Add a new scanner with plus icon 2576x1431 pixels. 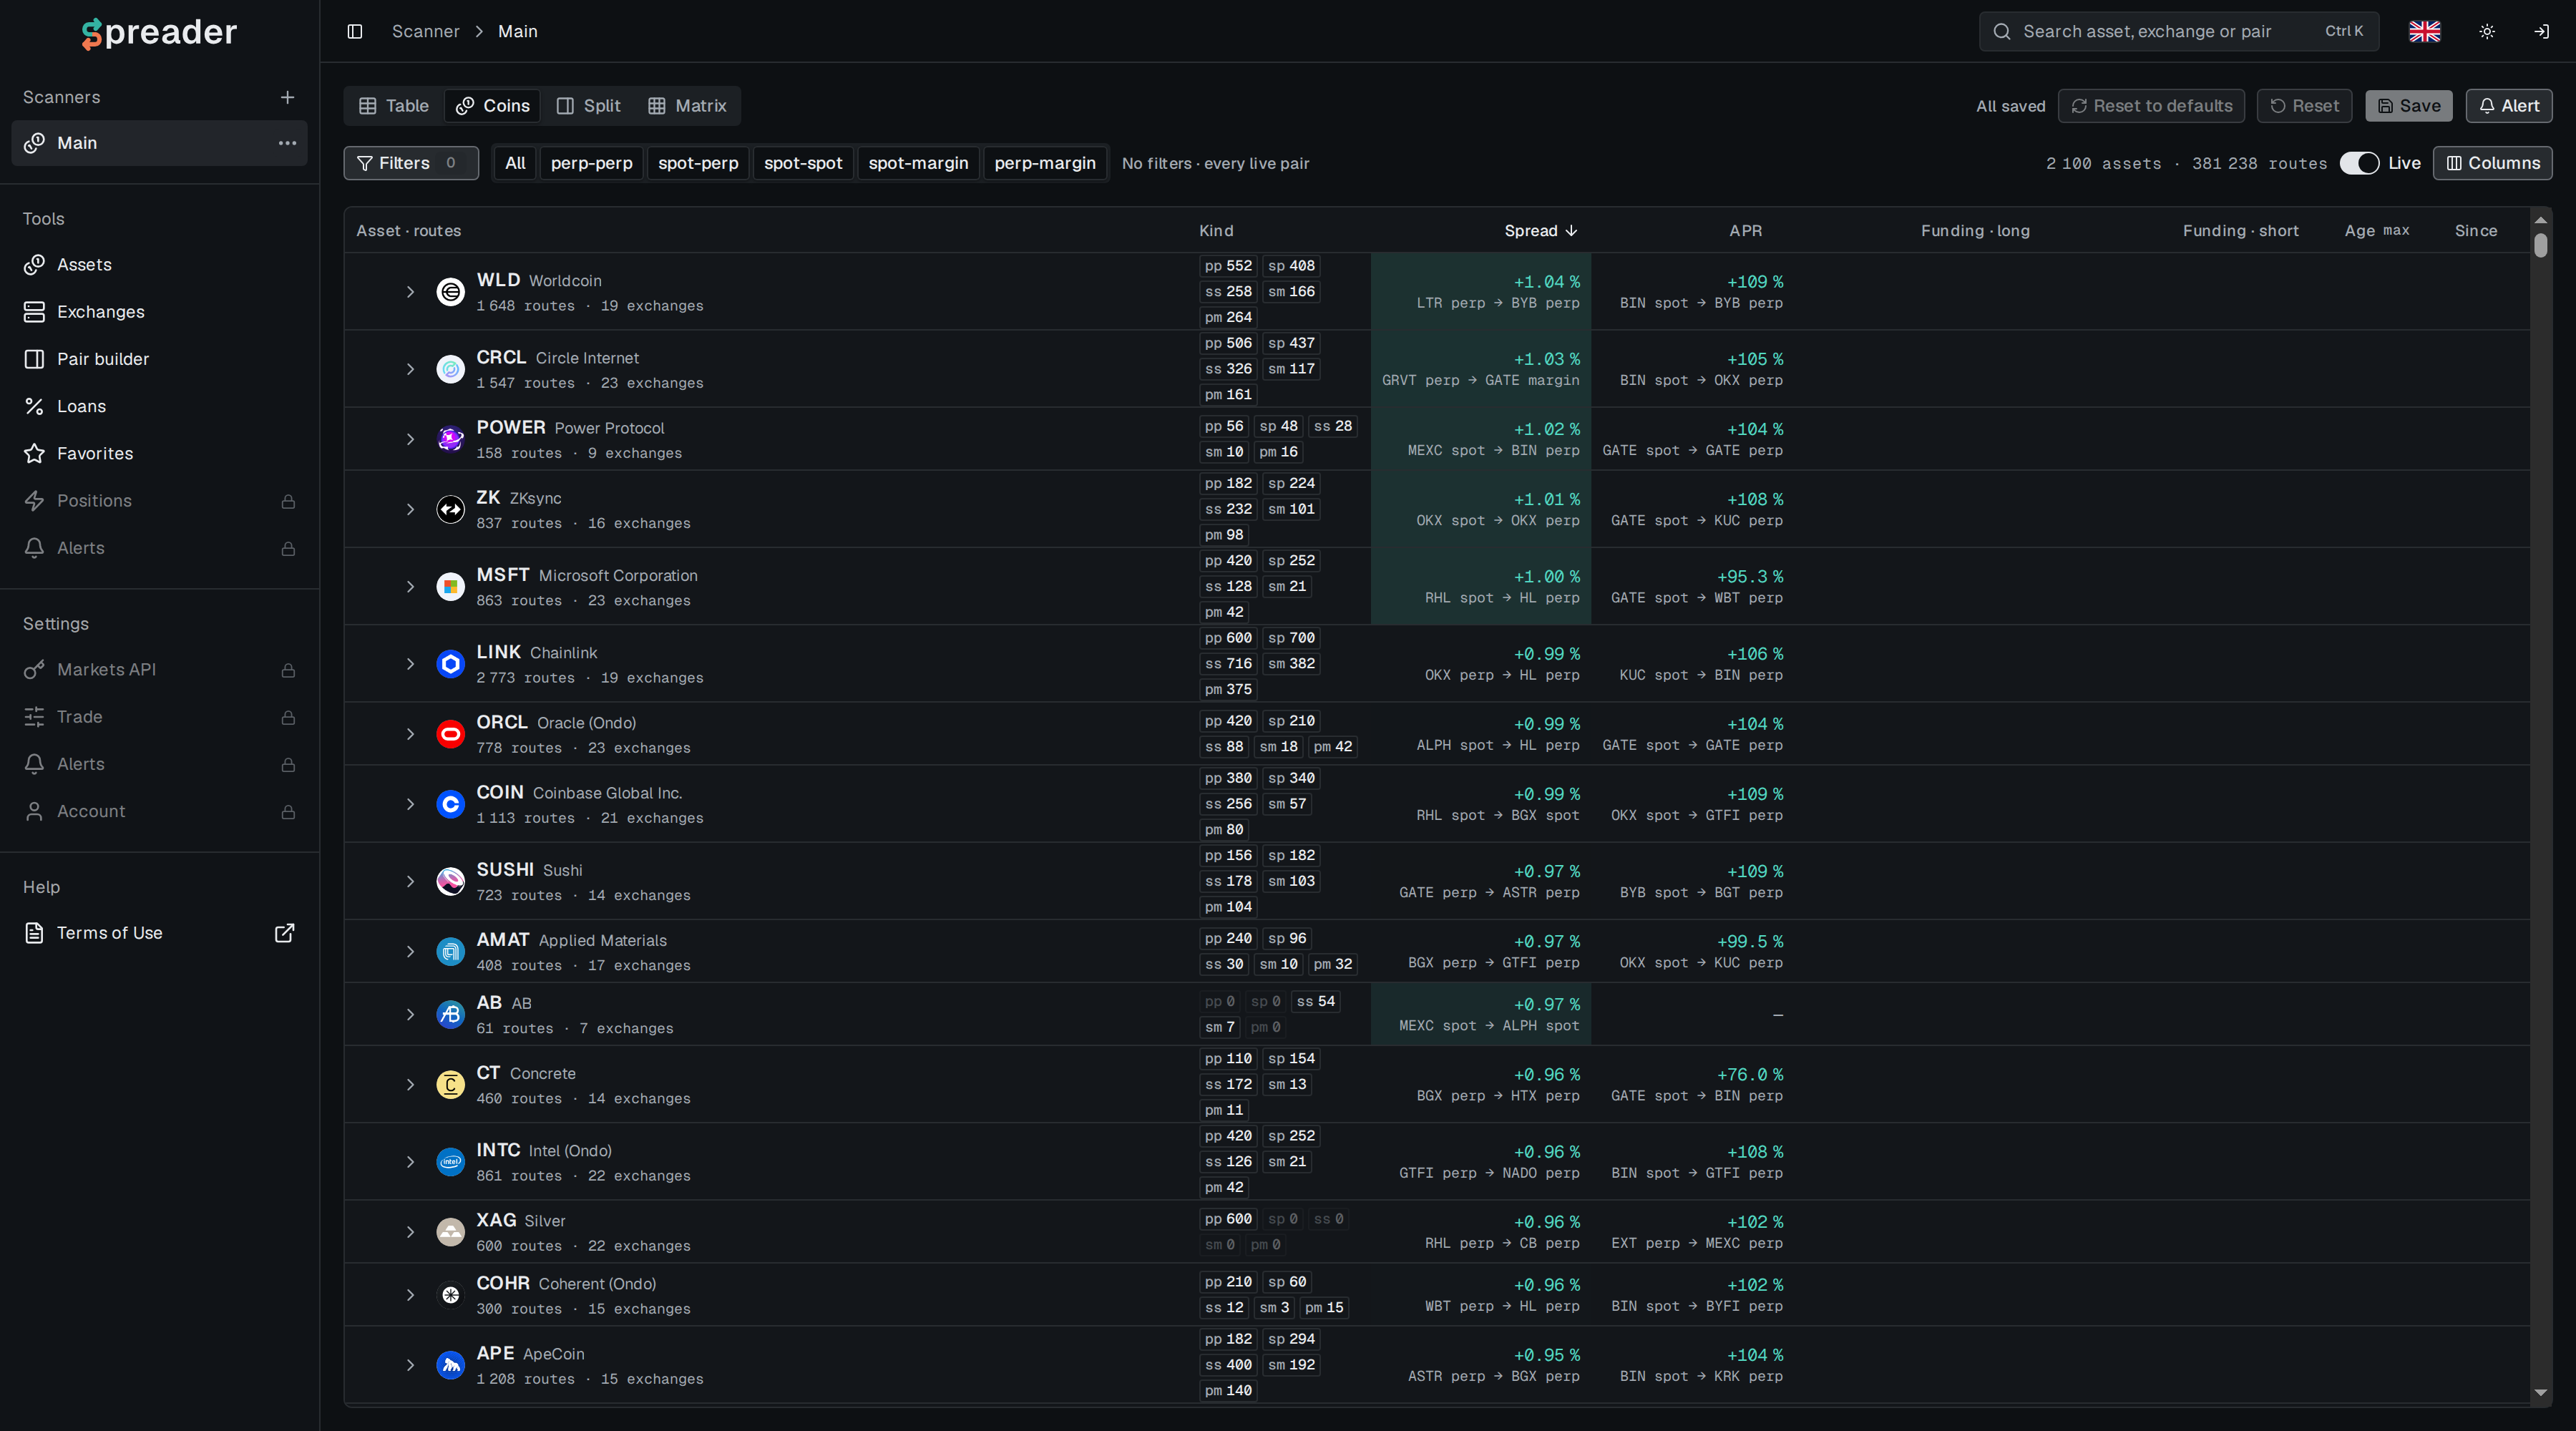pyautogui.click(x=287, y=97)
